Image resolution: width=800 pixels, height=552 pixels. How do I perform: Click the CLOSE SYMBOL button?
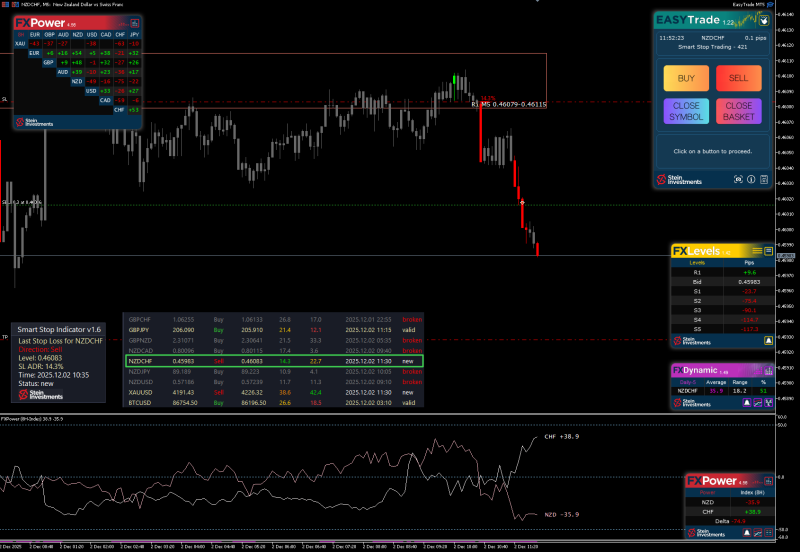click(x=686, y=111)
